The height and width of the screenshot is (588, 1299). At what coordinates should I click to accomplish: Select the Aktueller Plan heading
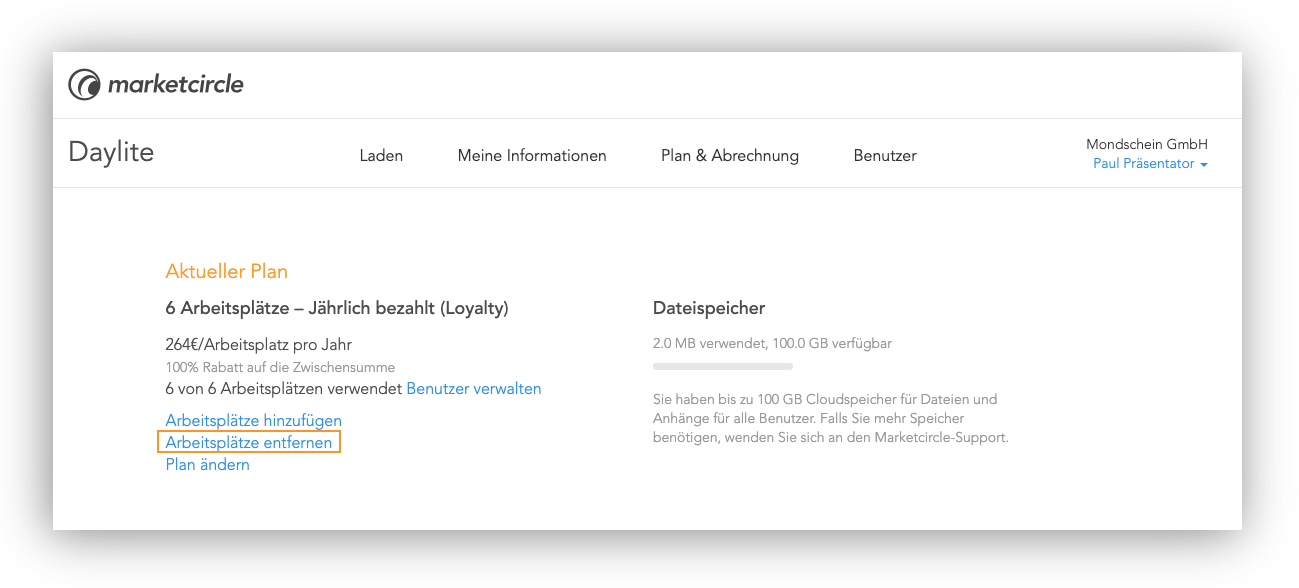coord(227,271)
